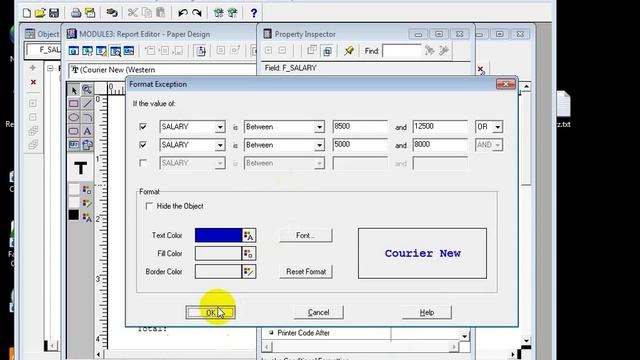
Task: Click the Paper Design view icon in Report Editor toolbar
Action: 116,51
